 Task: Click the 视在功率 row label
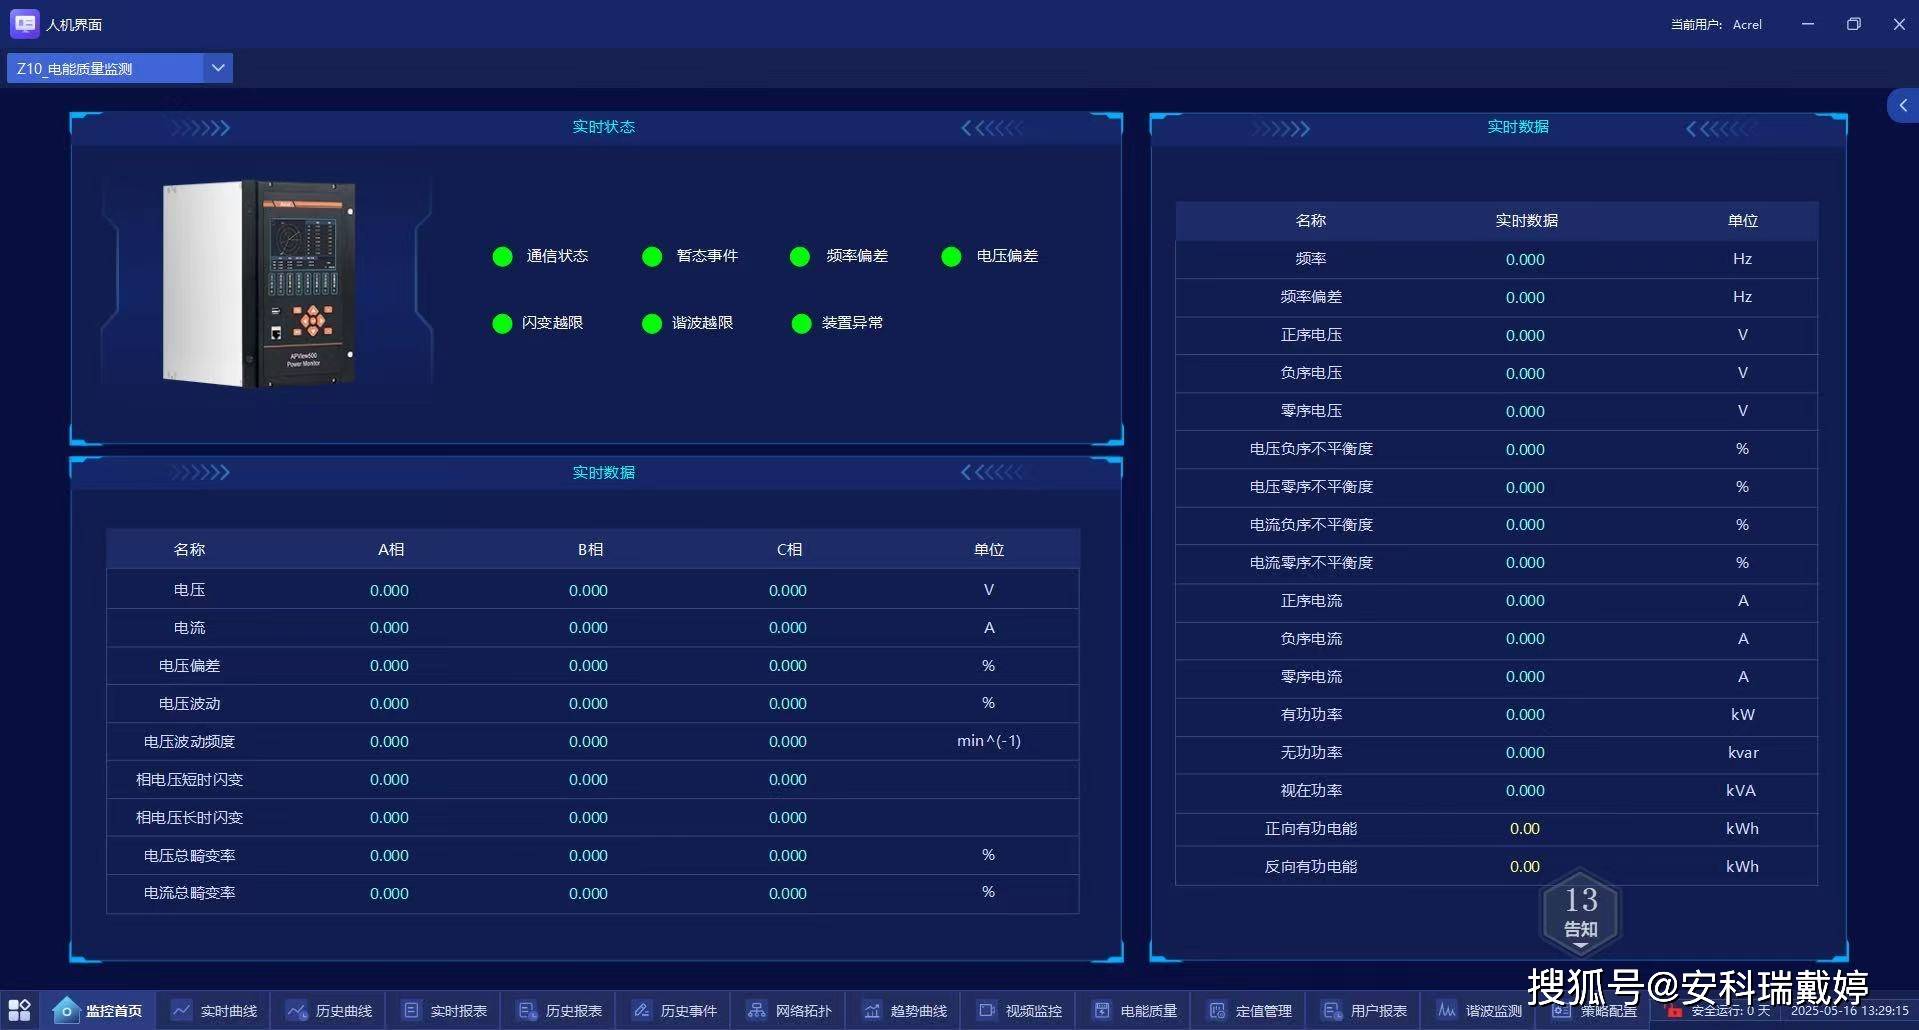click(1311, 790)
